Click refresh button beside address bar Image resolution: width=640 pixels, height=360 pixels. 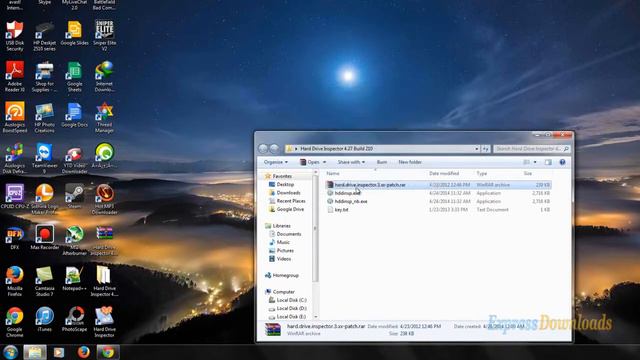[485, 149]
